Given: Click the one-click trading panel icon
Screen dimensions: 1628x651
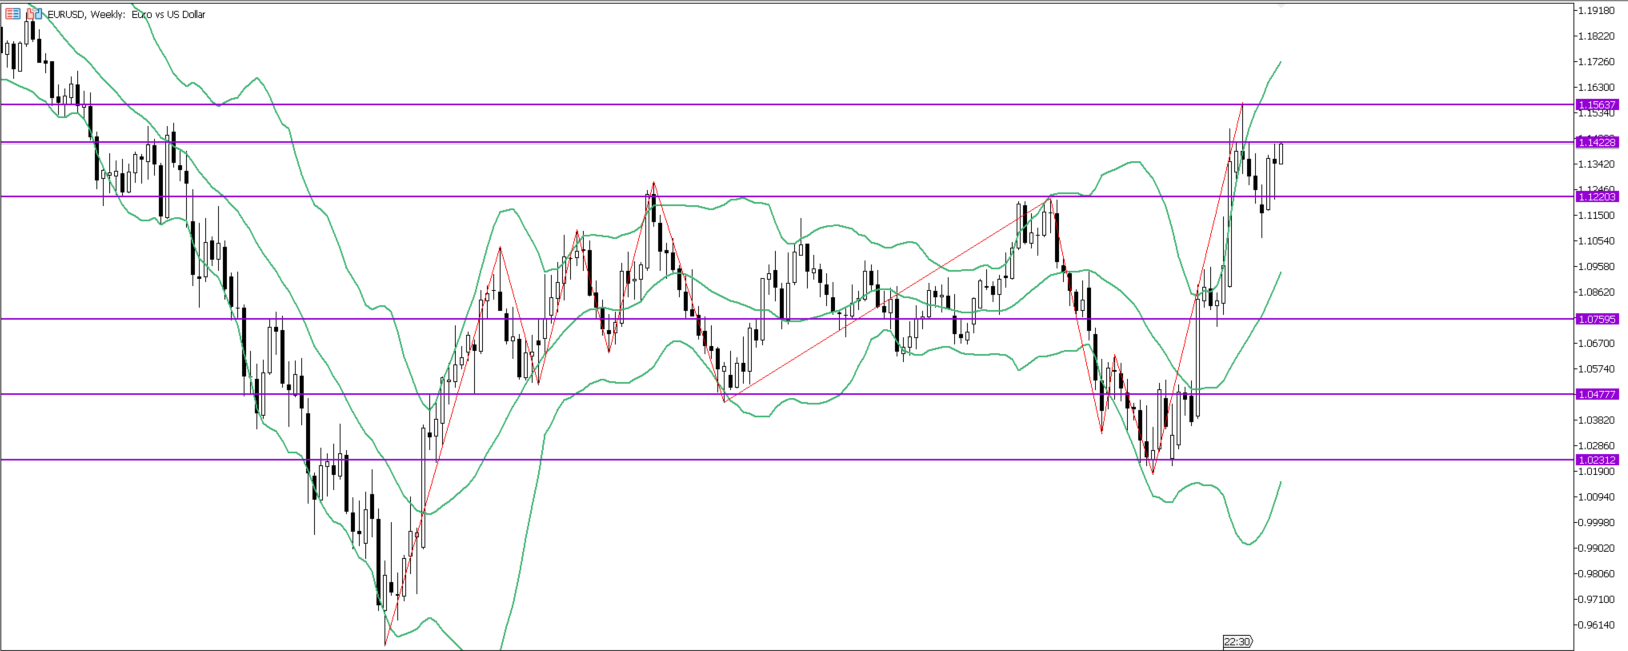Looking at the screenshot, I should [34, 14].
